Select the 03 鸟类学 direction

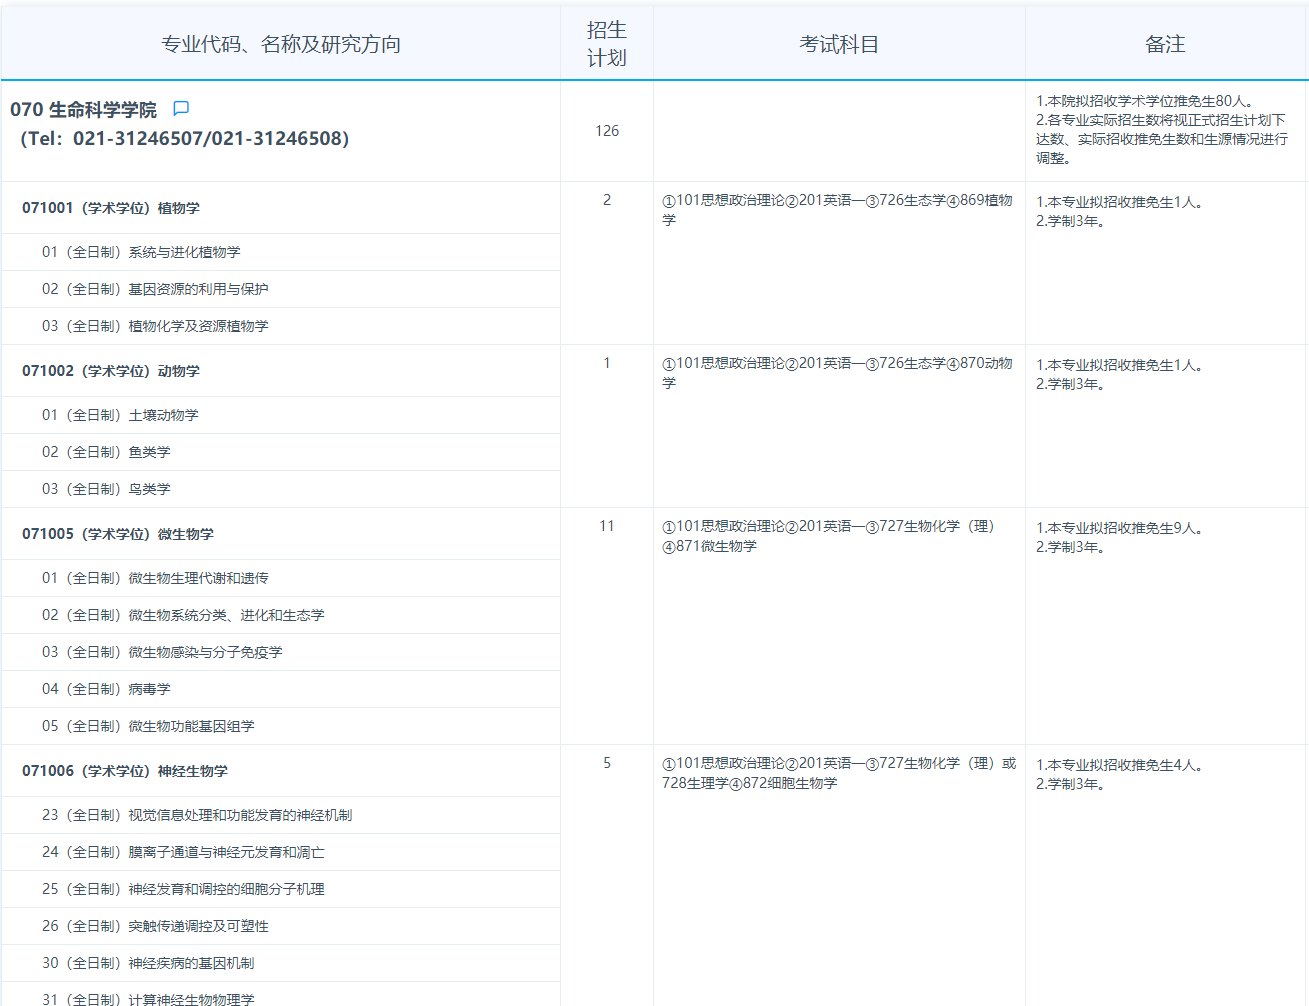[106, 489]
